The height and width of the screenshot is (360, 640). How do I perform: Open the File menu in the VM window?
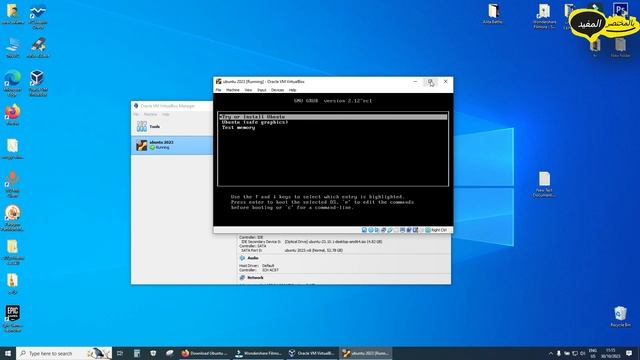218,90
